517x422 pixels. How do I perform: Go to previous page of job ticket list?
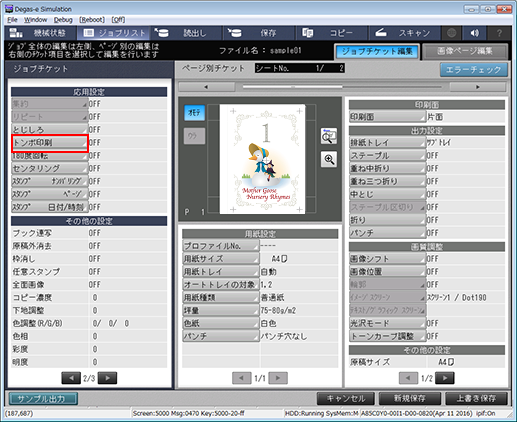pyautogui.click(x=71, y=378)
